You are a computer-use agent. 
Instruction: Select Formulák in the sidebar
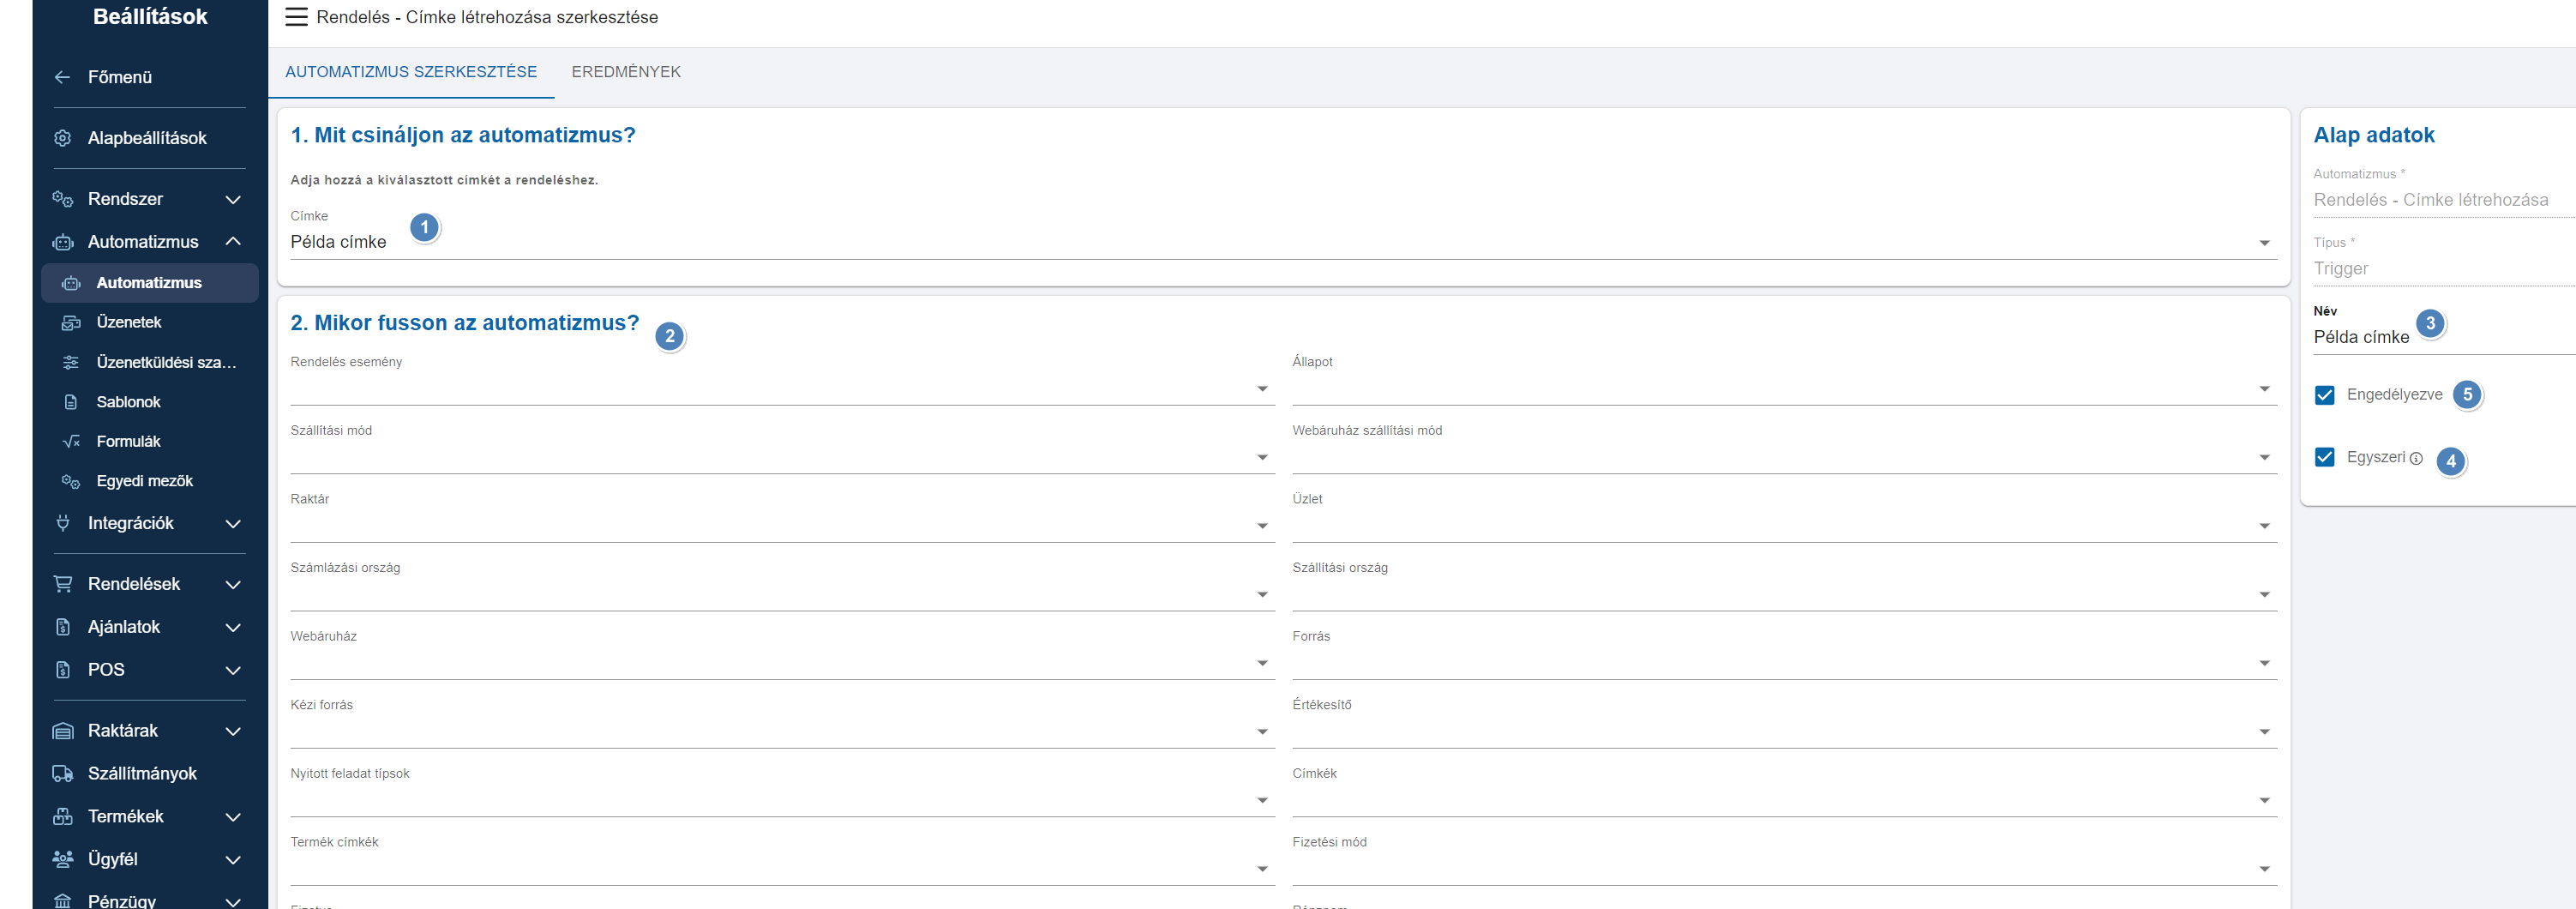click(x=128, y=441)
